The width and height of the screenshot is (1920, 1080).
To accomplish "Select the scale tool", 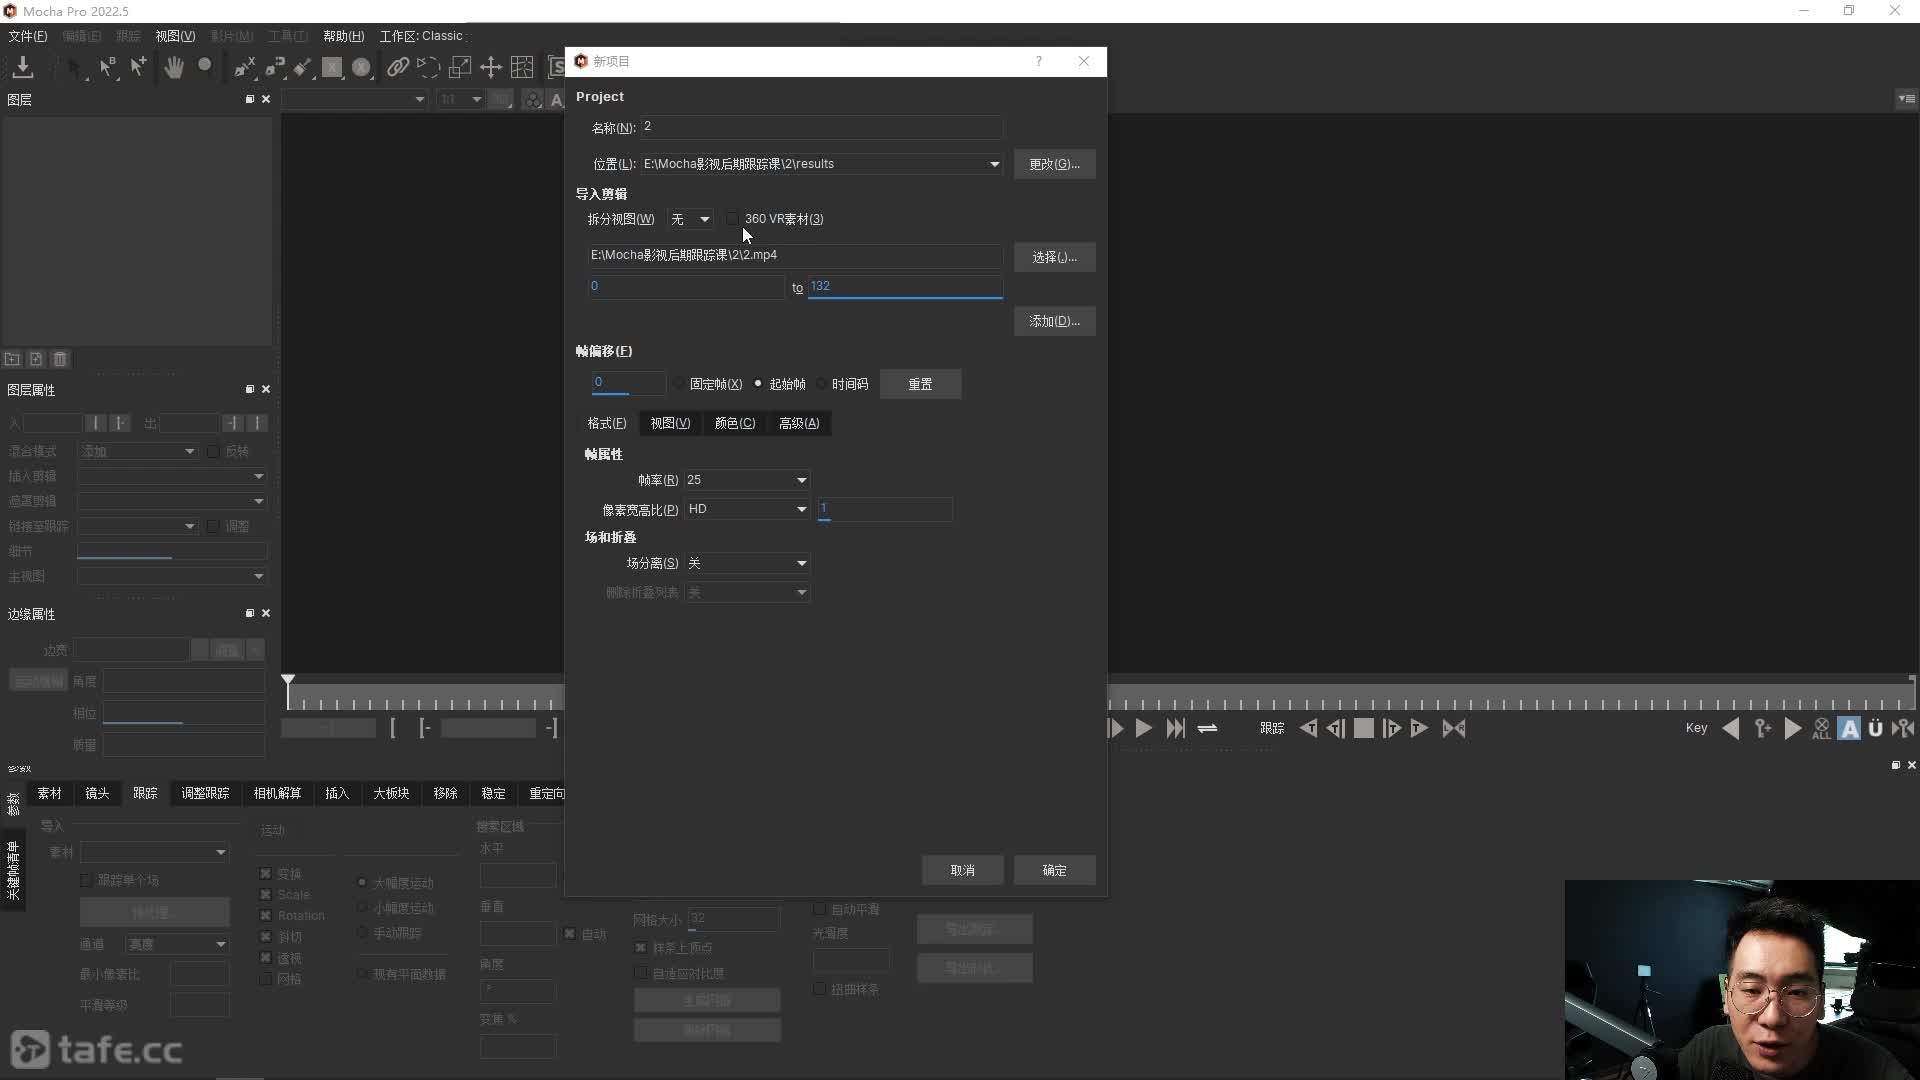I will coord(460,67).
